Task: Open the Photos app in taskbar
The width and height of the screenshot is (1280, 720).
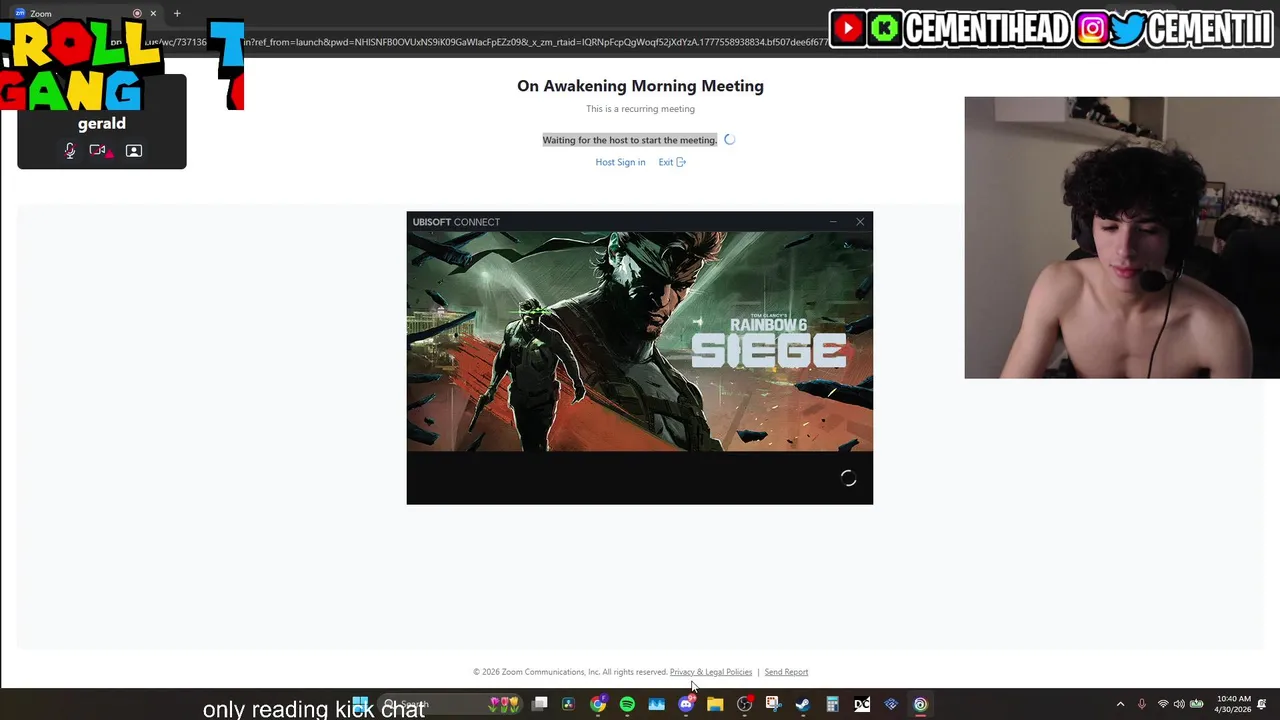Action: point(657,704)
